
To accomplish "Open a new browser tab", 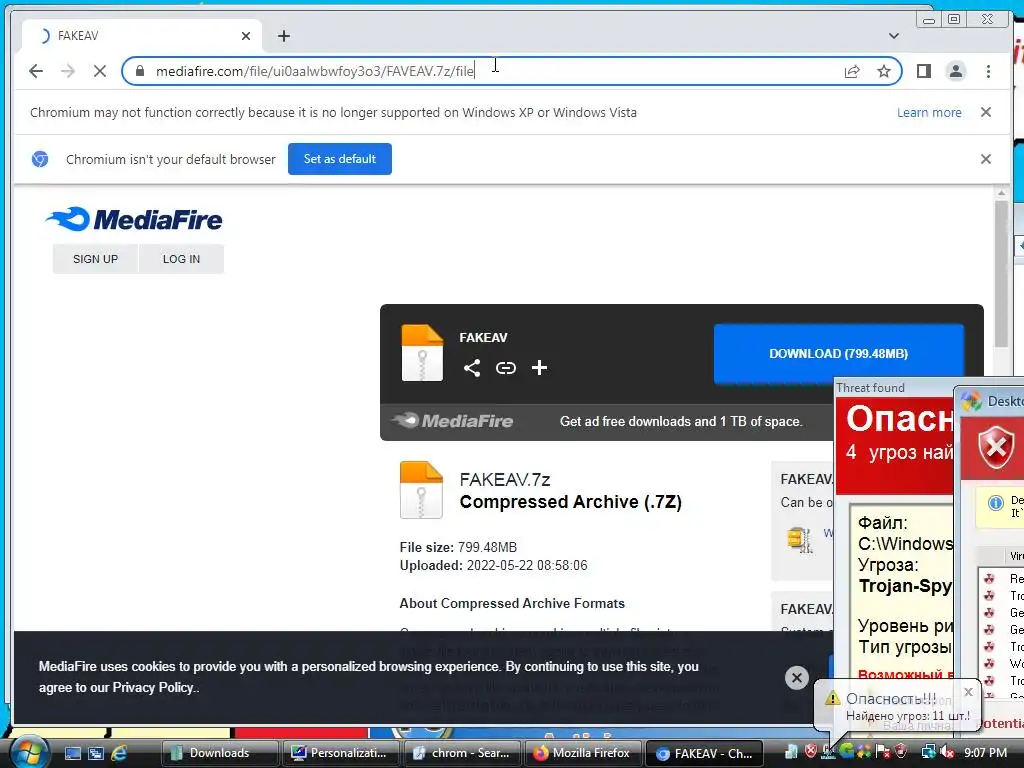I will (x=283, y=36).
